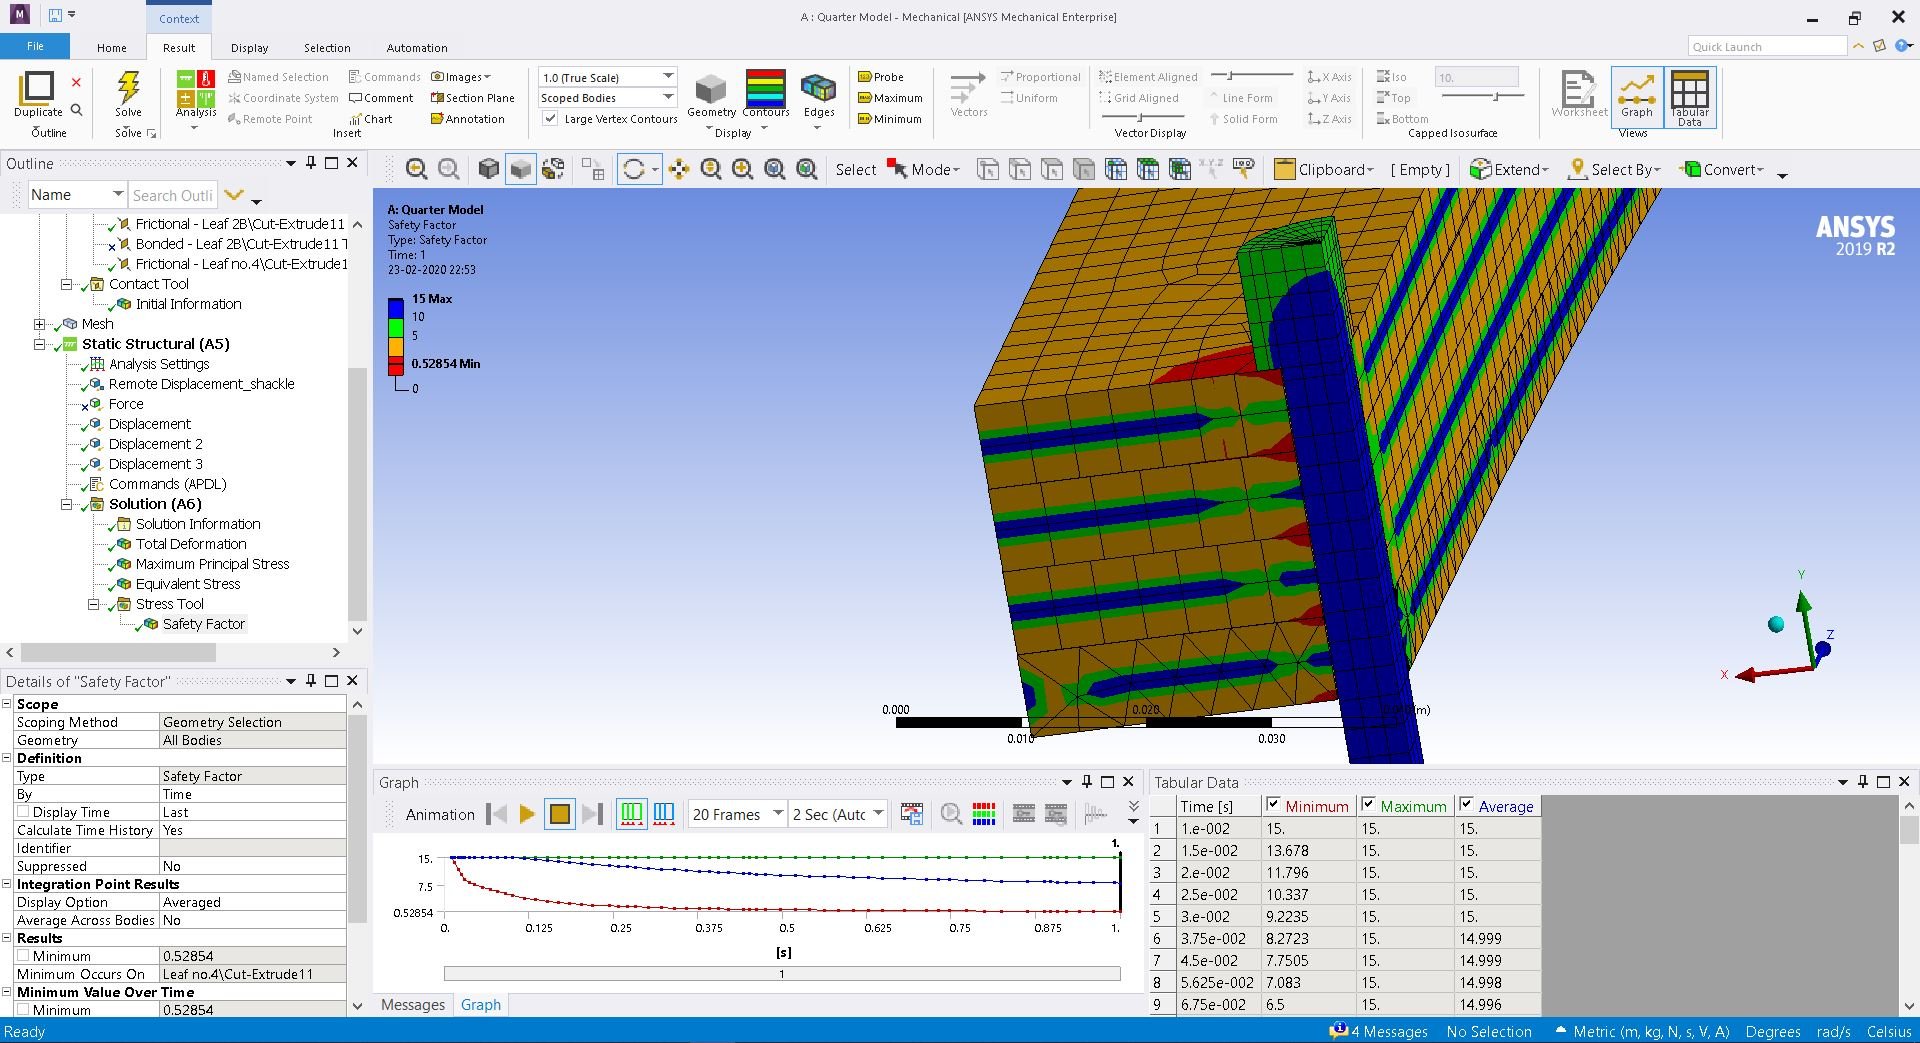Screen dimensions: 1920x1043
Task: Run the Solve lightning bolt icon
Action: pyautogui.click(x=128, y=88)
